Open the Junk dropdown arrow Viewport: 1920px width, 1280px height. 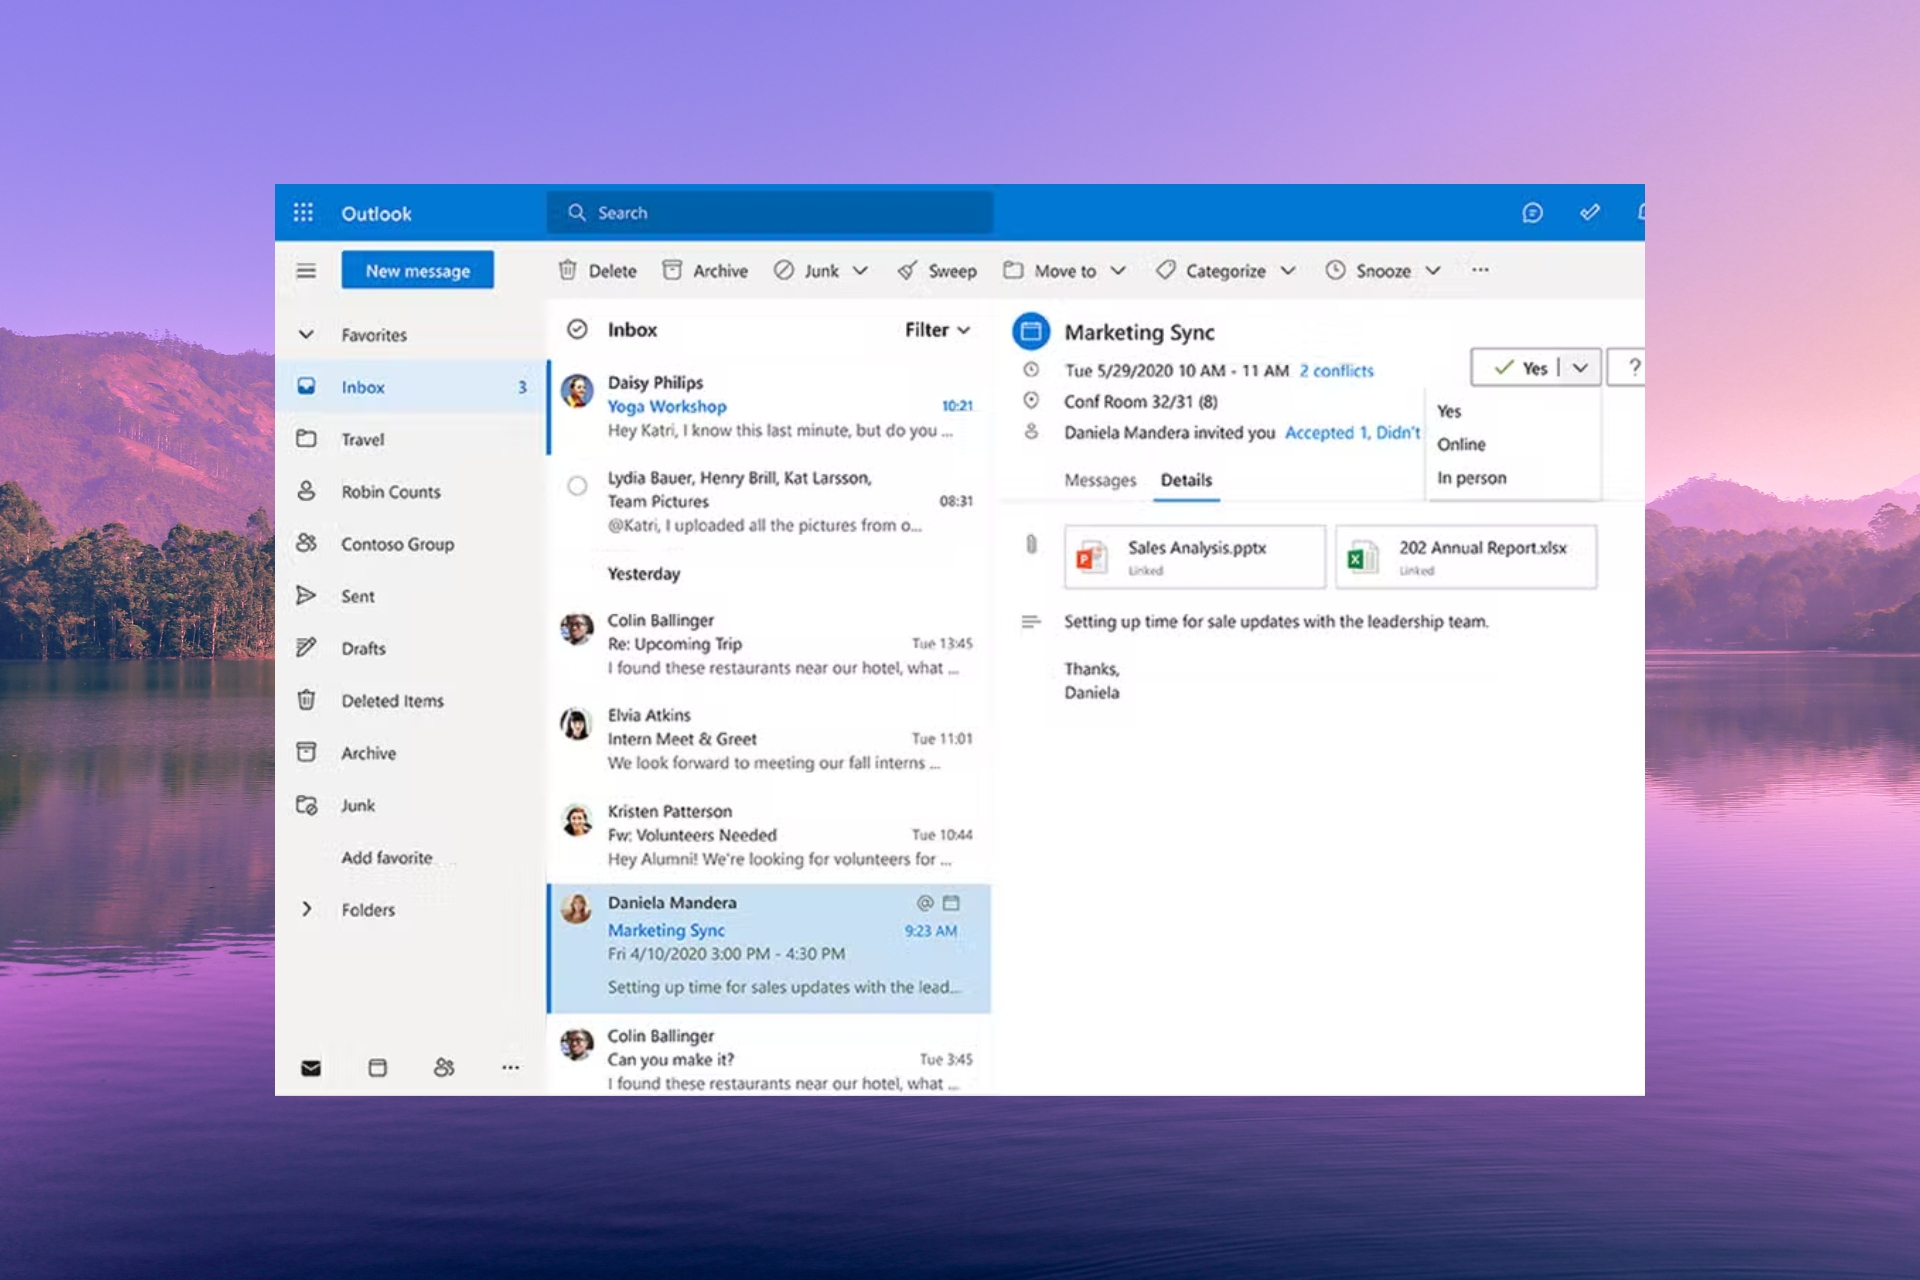pyautogui.click(x=860, y=271)
